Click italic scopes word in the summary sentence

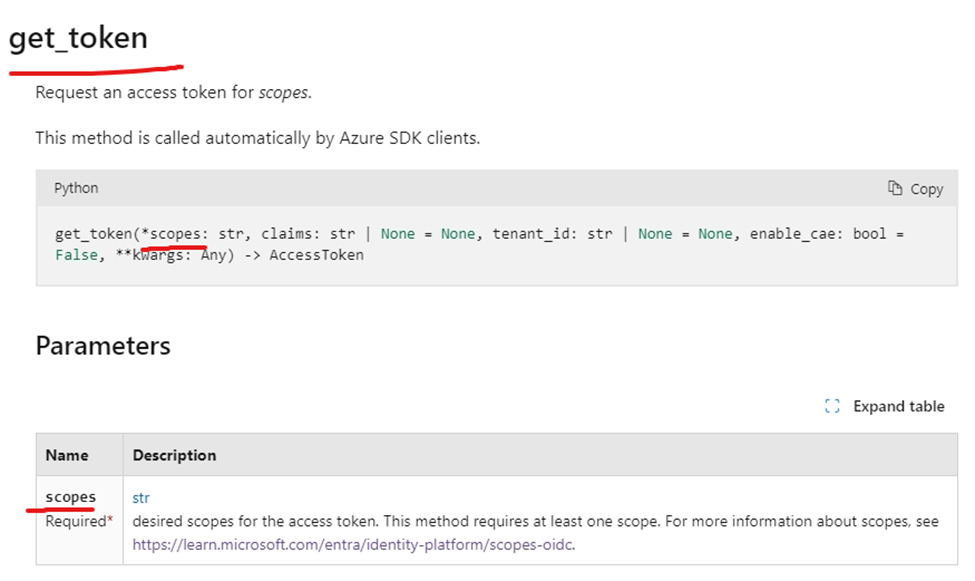tap(283, 92)
